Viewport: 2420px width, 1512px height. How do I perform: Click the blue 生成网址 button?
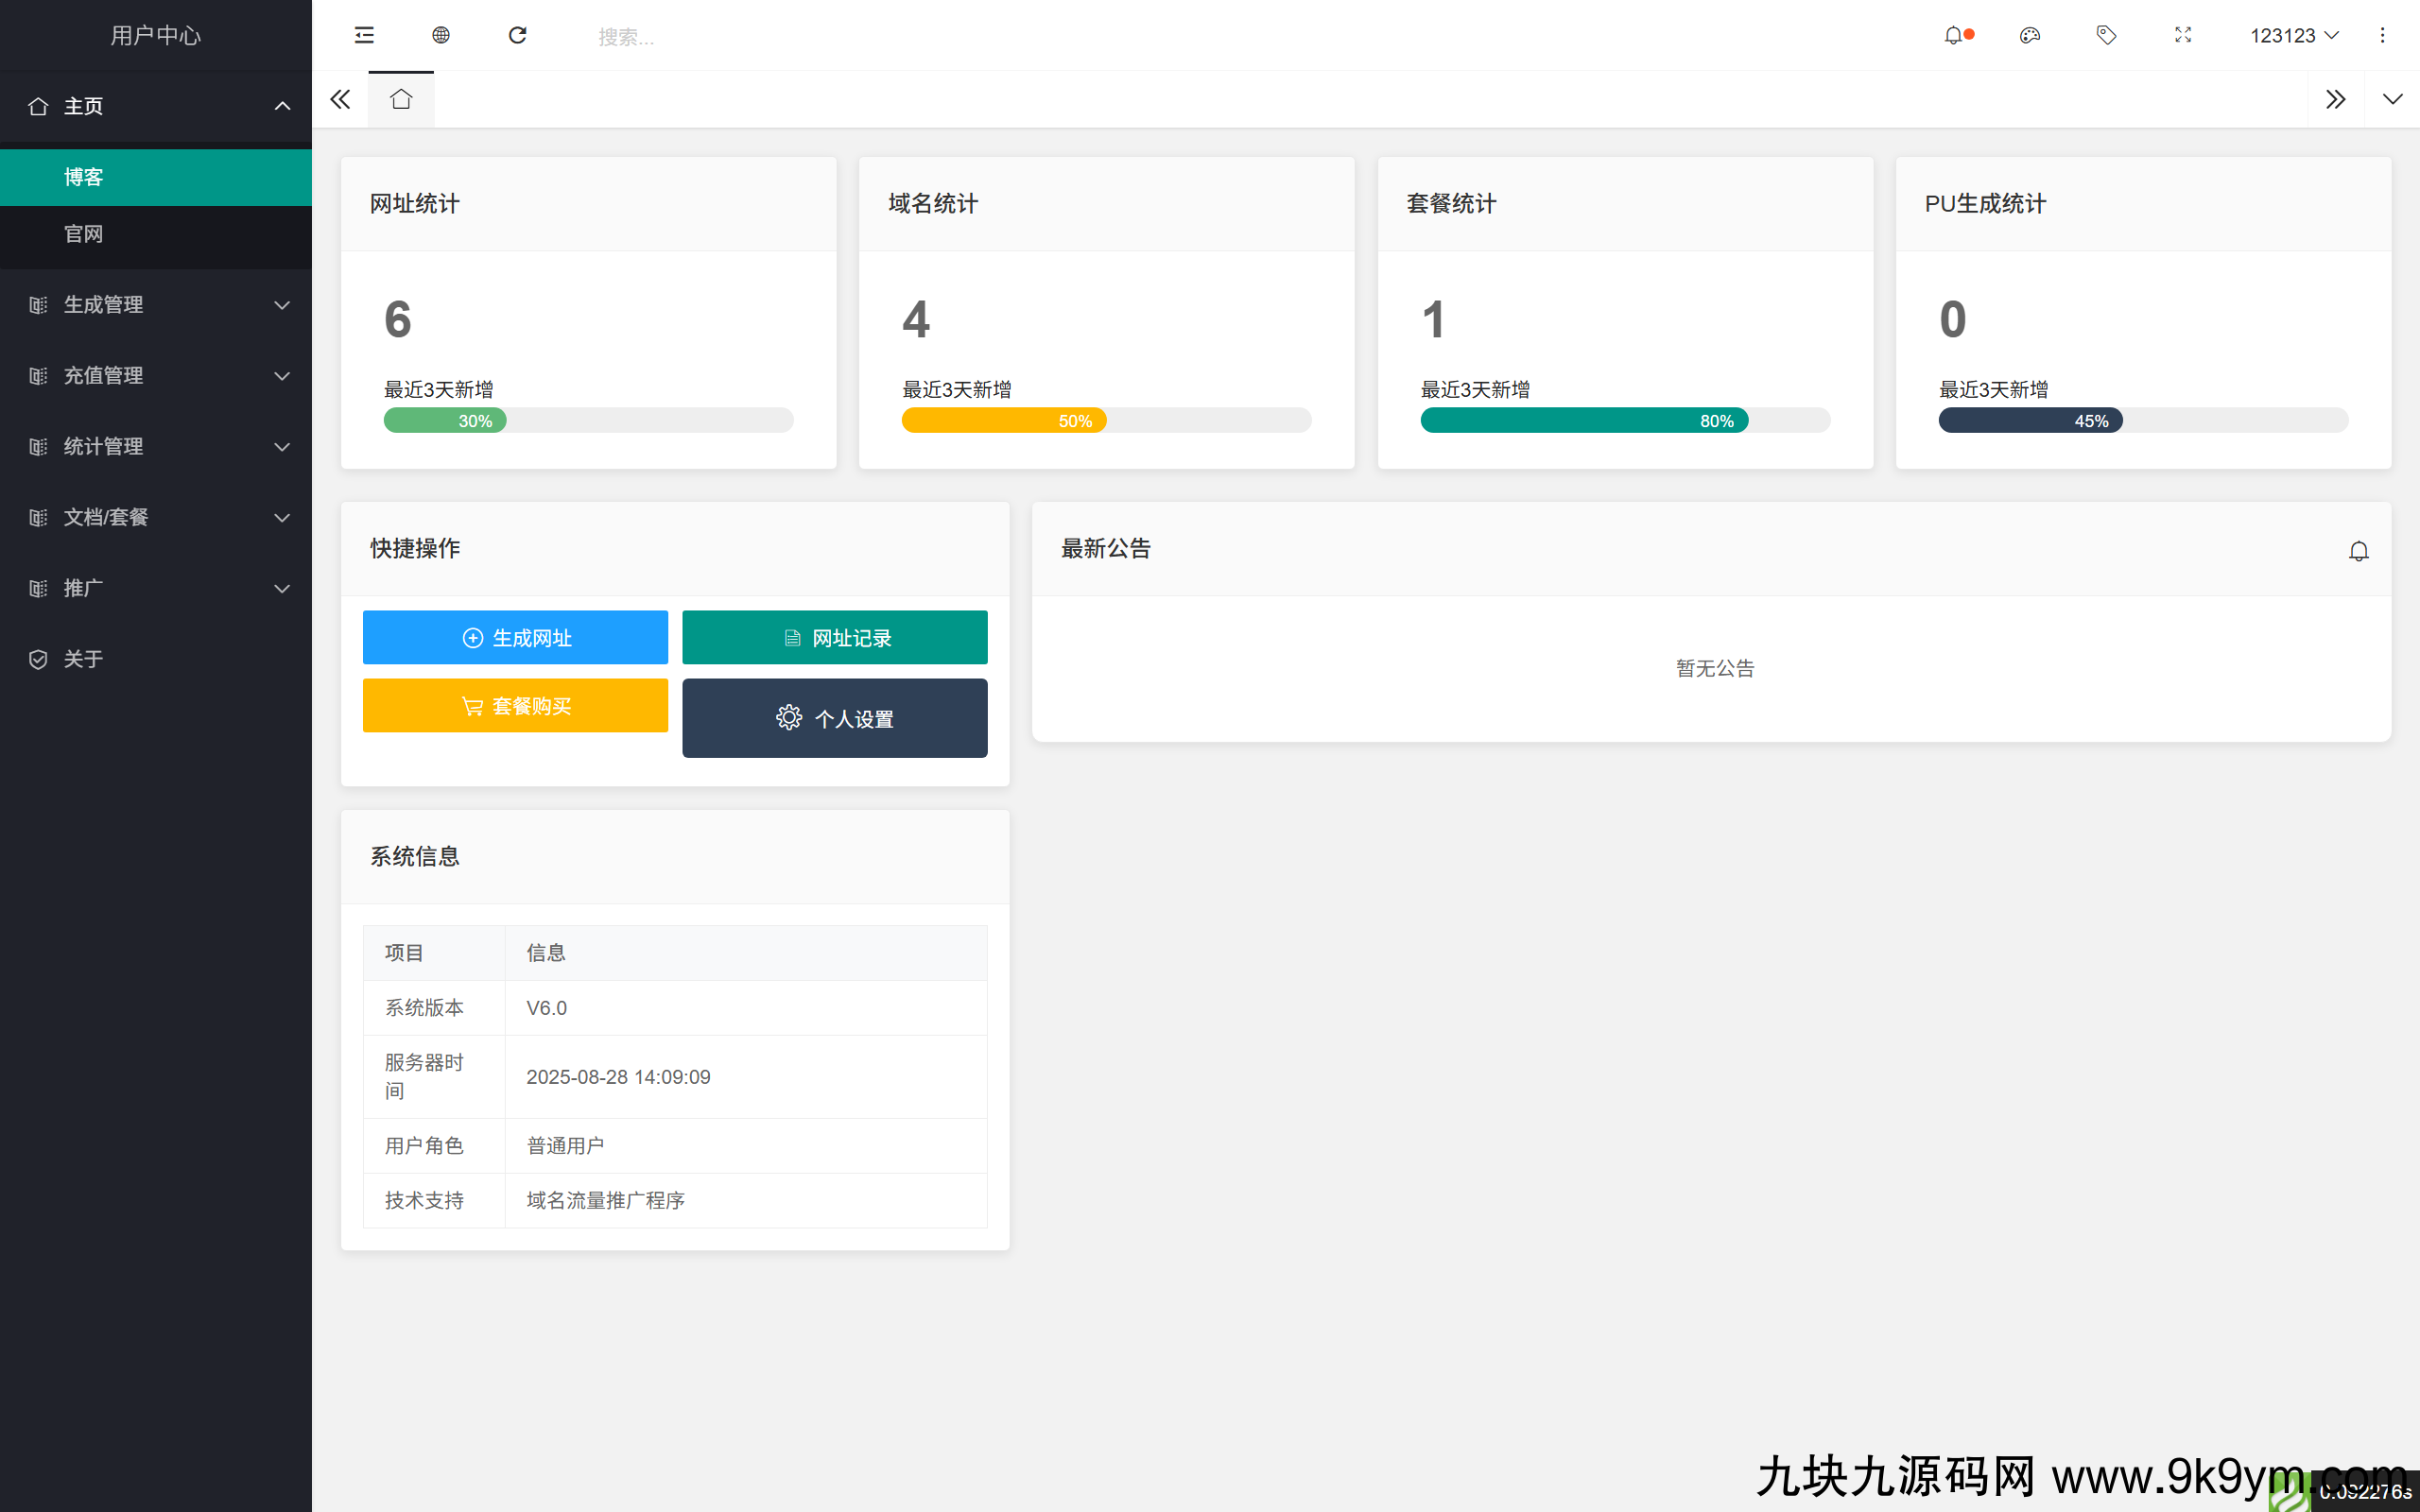click(x=515, y=638)
